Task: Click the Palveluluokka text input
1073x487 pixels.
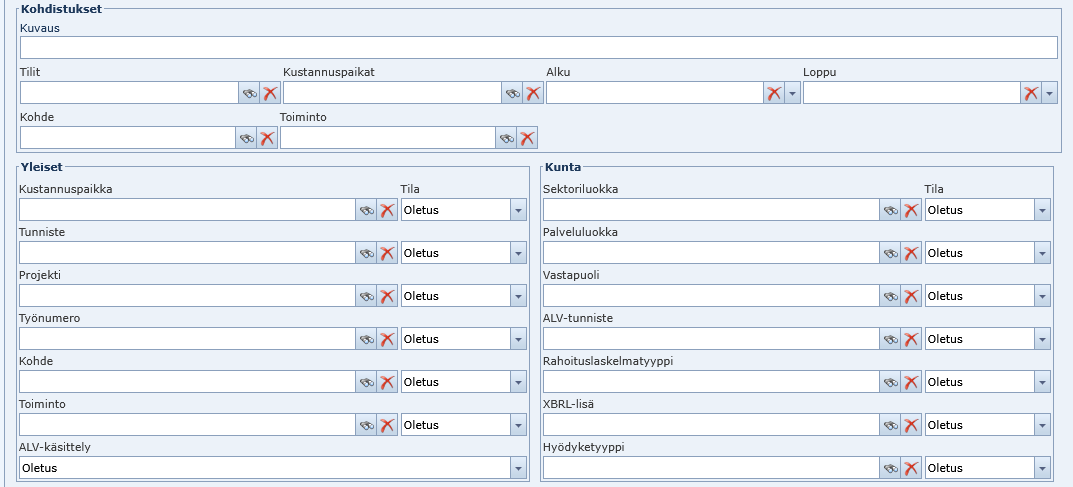Action: point(710,253)
